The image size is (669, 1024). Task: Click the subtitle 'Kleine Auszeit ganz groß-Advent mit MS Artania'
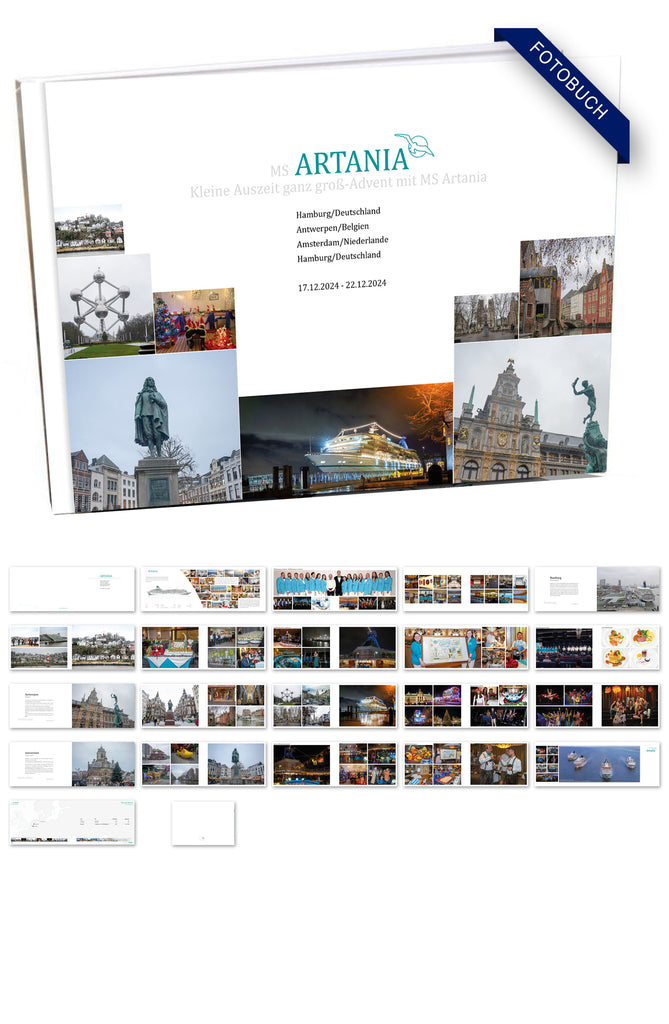point(338,184)
